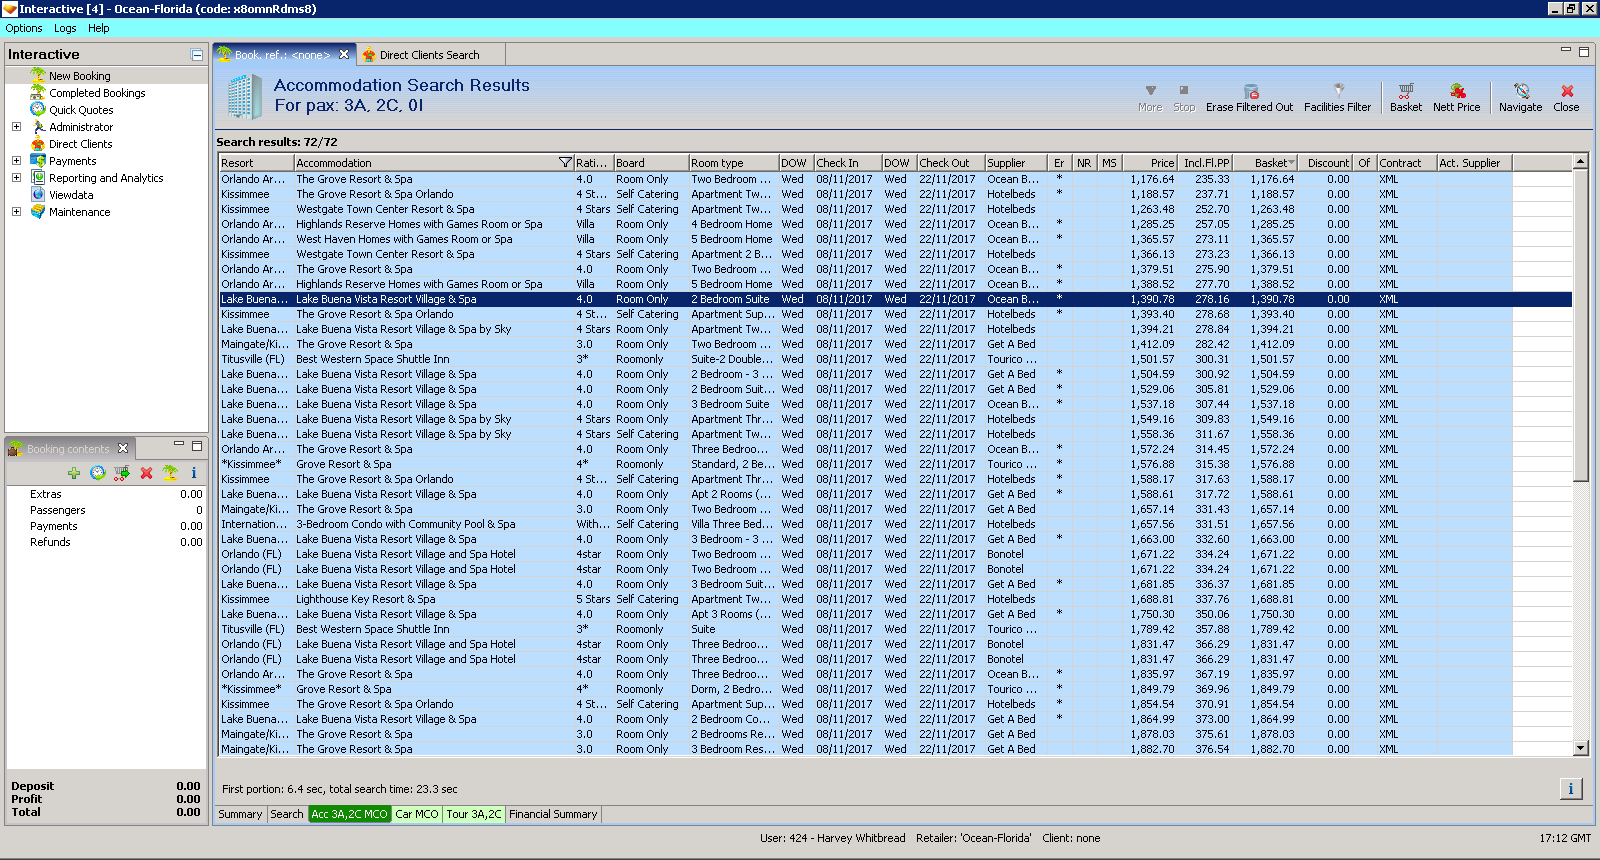1600x860 pixels.
Task: Expand the Reporting and Analytics node
Action: tap(16, 178)
